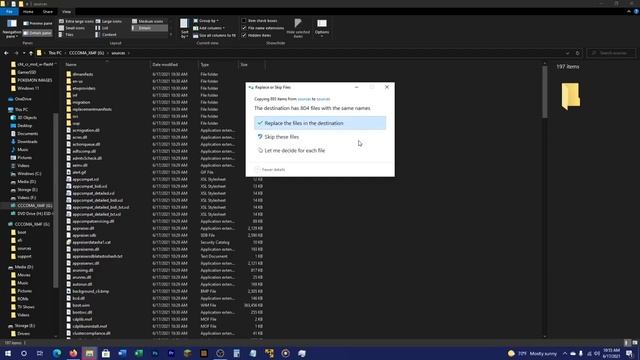Select Desktop in navigation pane

[x=24, y=125]
